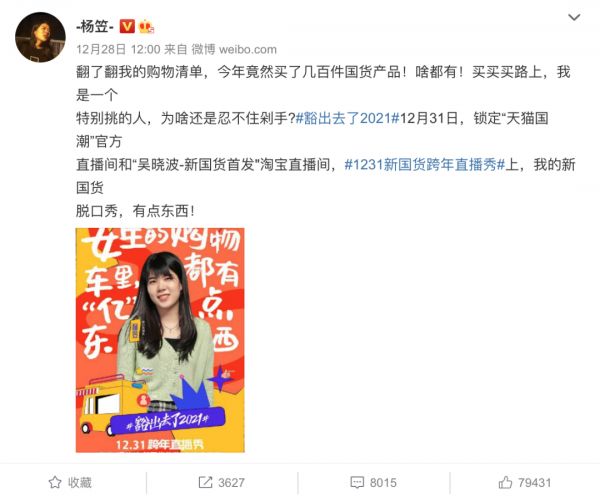Click the star favorite icon
Image resolution: width=600 pixels, height=497 pixels.
(55, 482)
